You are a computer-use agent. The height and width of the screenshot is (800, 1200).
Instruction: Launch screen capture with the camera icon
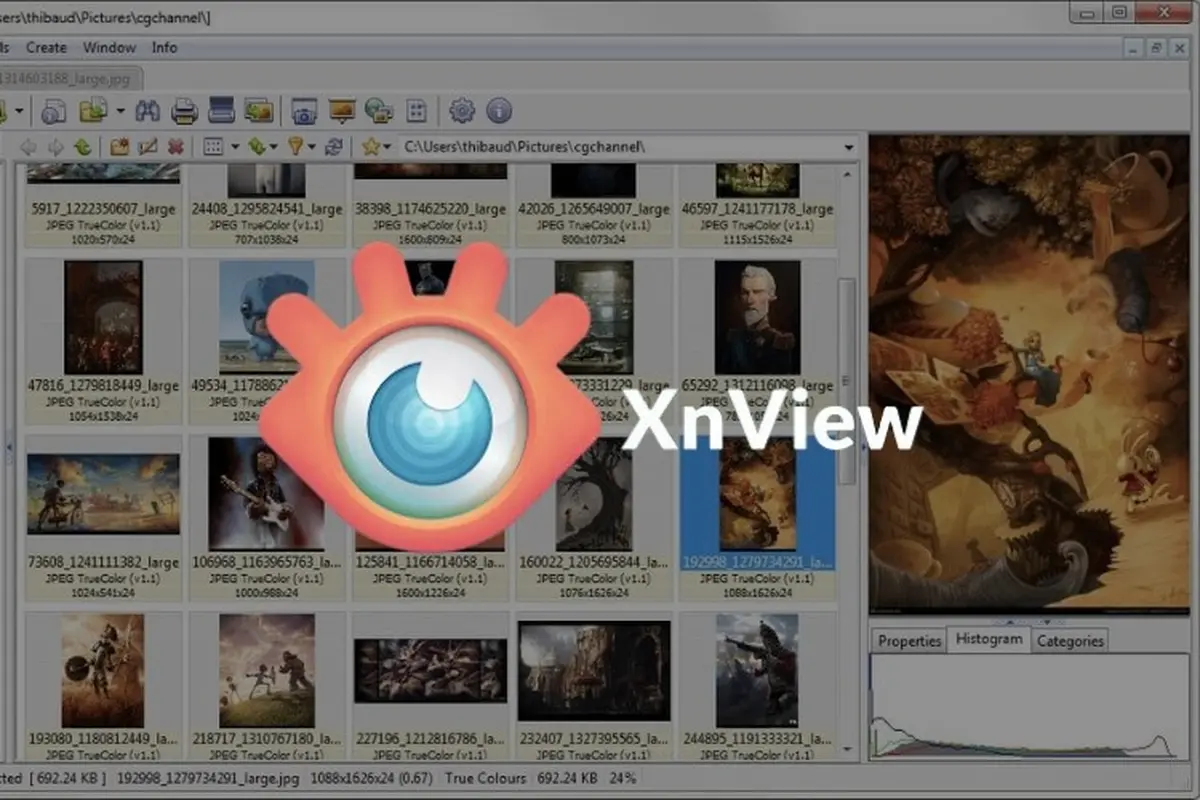pyautogui.click(x=303, y=111)
